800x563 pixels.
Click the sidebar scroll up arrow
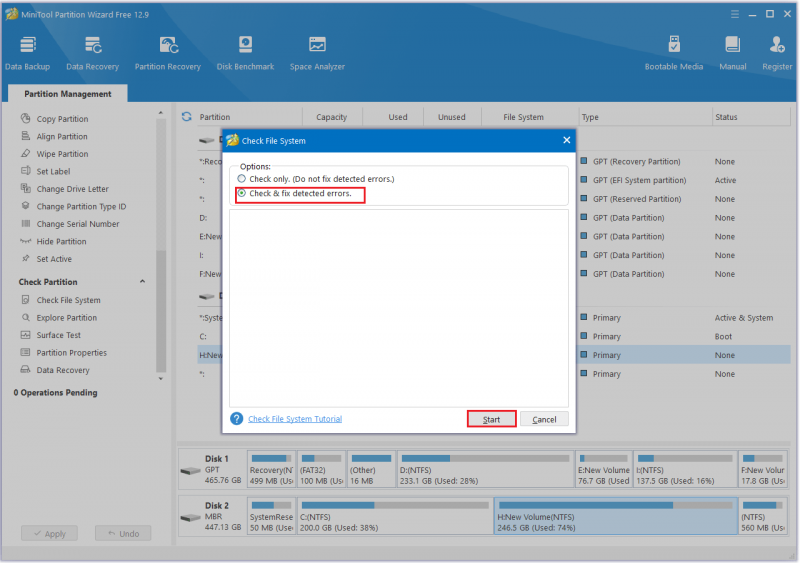161,113
